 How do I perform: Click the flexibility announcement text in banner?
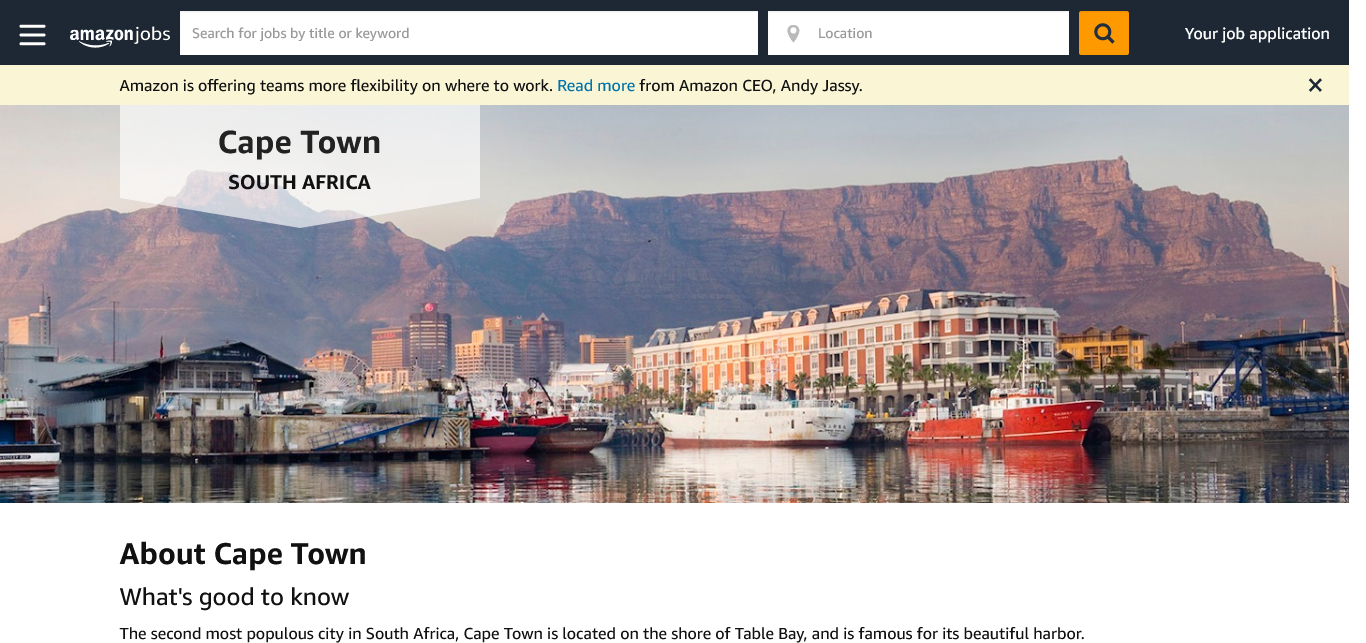(336, 86)
